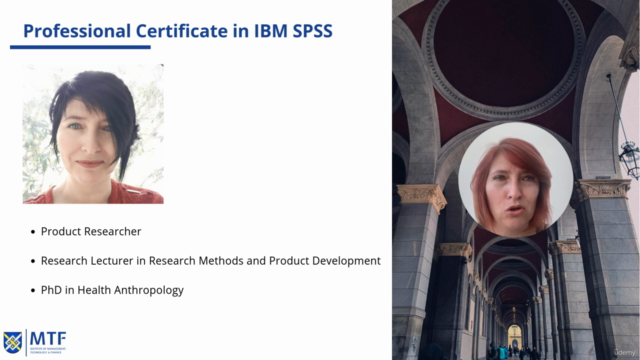Click the 'Product Researcher' bullet text
This screenshot has width=640, height=360.
point(91,231)
